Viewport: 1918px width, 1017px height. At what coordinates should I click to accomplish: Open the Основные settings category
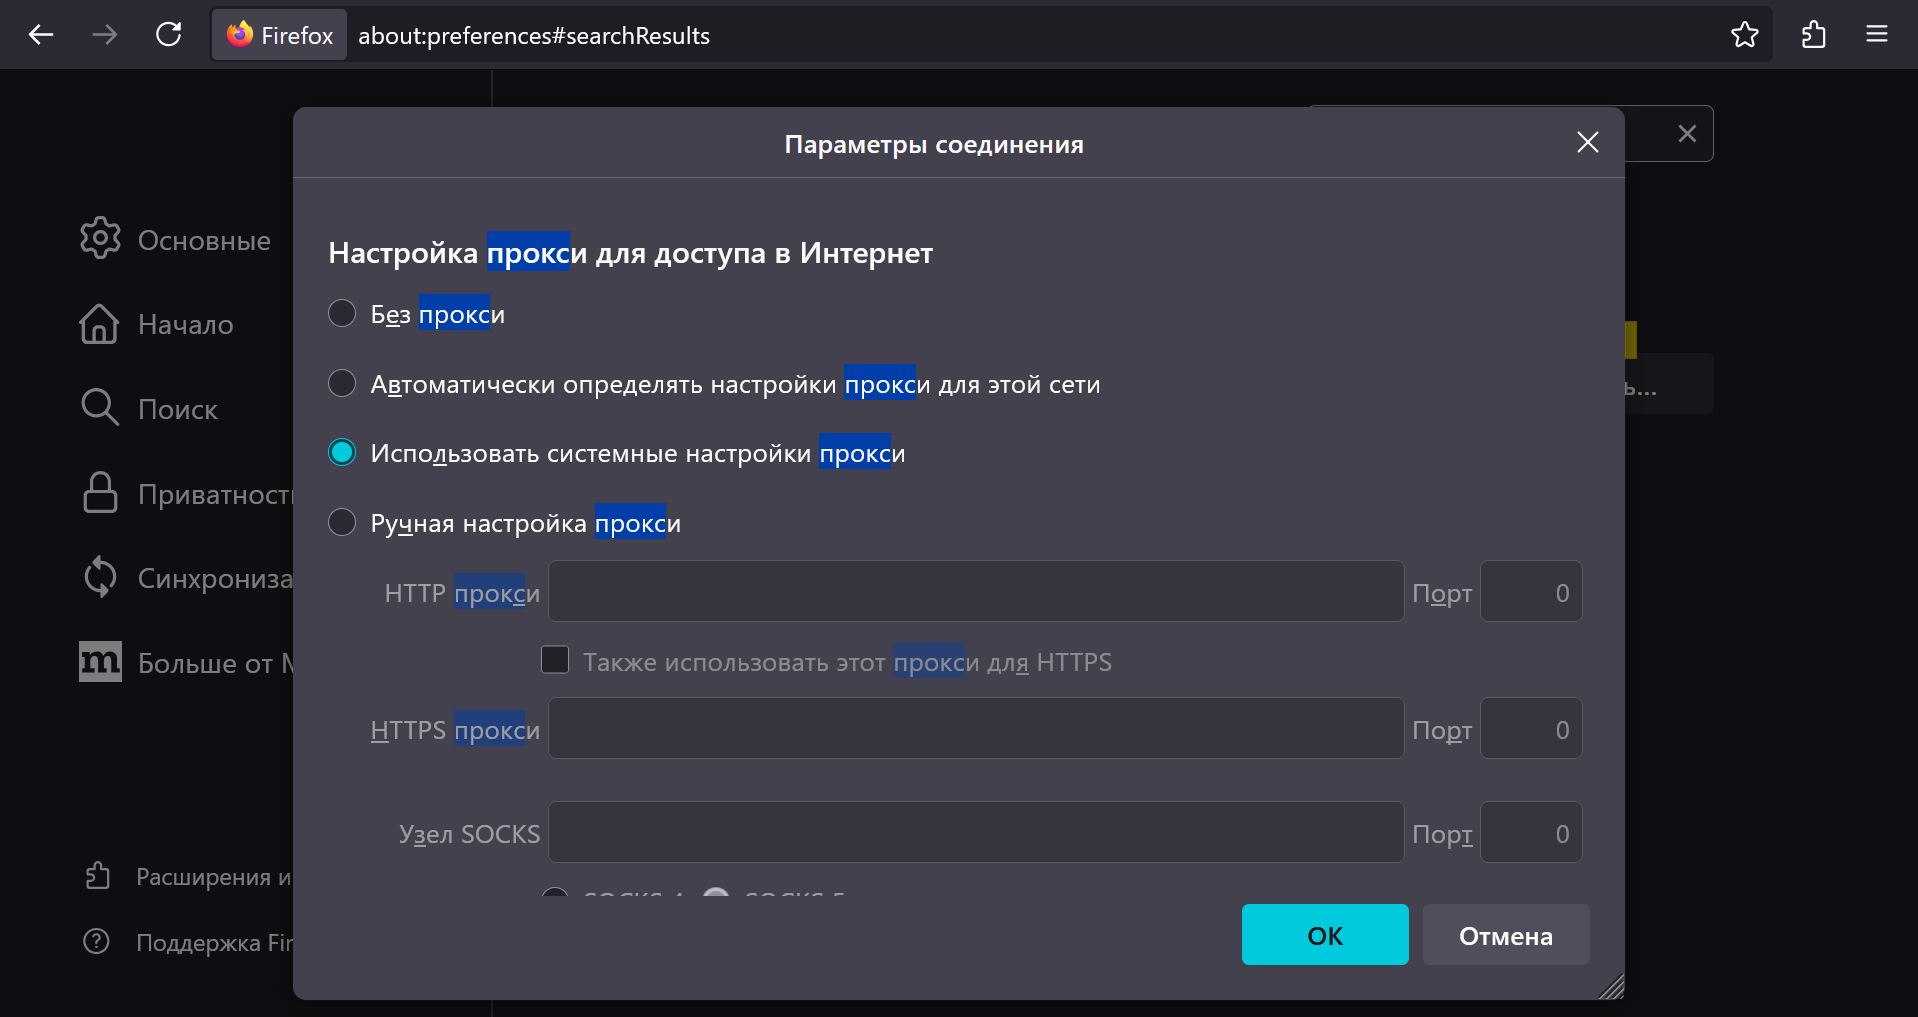click(175, 240)
